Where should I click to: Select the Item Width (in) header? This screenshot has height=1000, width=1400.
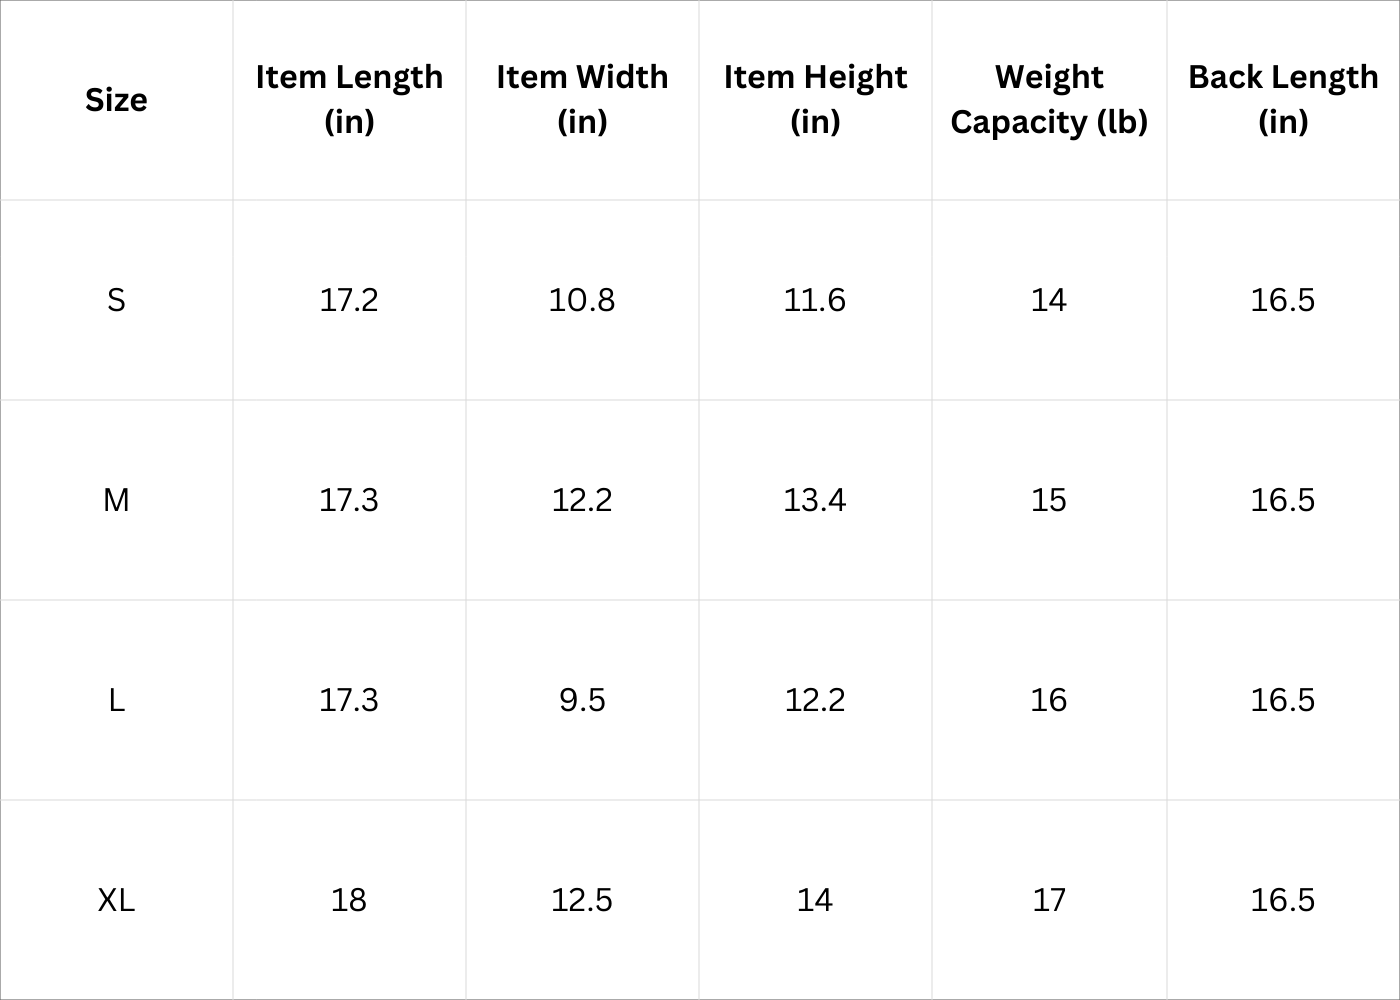(x=582, y=99)
